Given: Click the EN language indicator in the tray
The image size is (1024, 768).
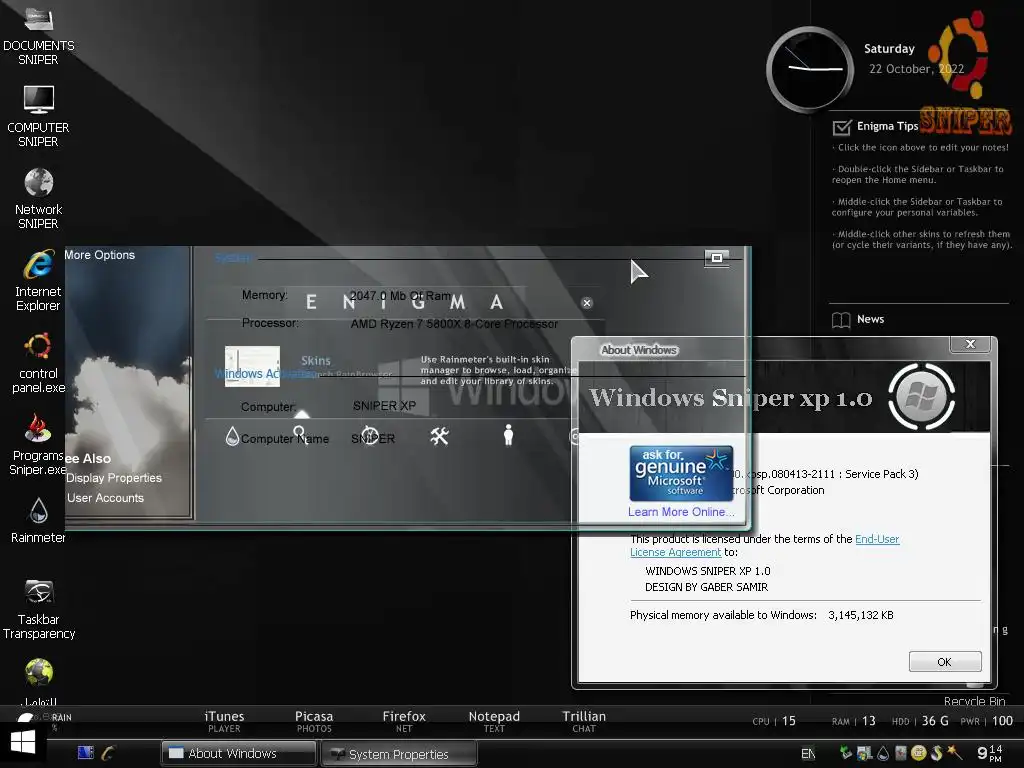Looking at the screenshot, I should [808, 754].
